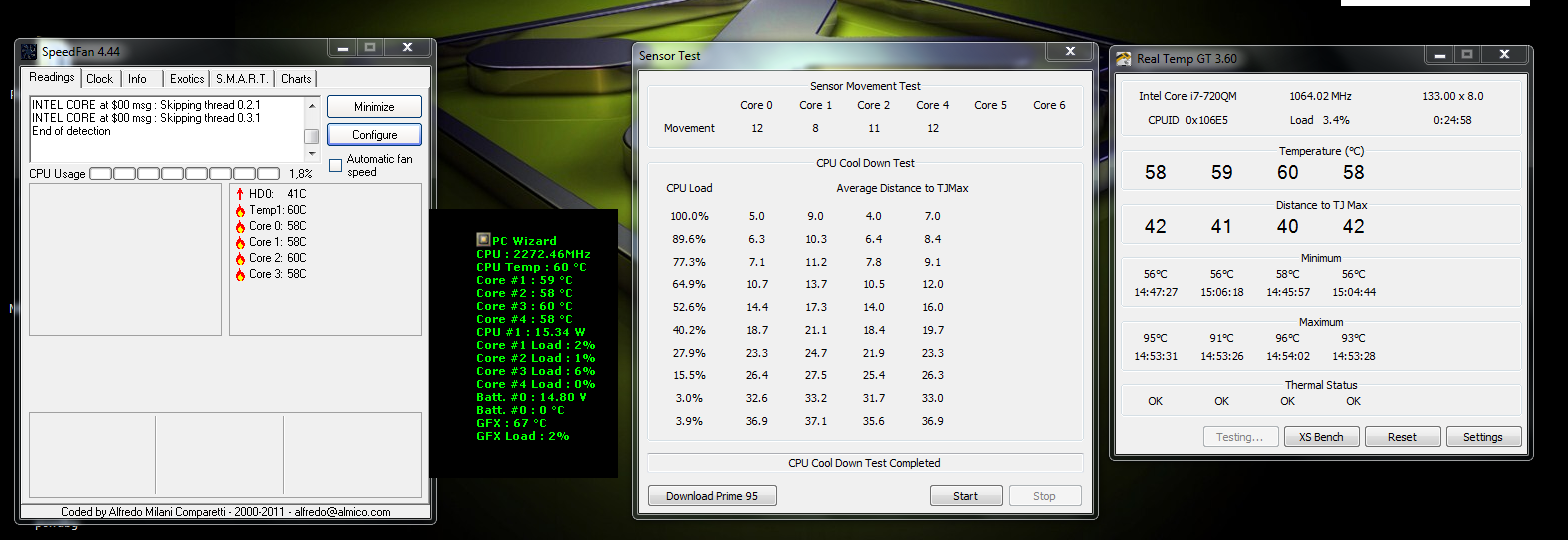Click the flame icon for Core 1

(240, 242)
